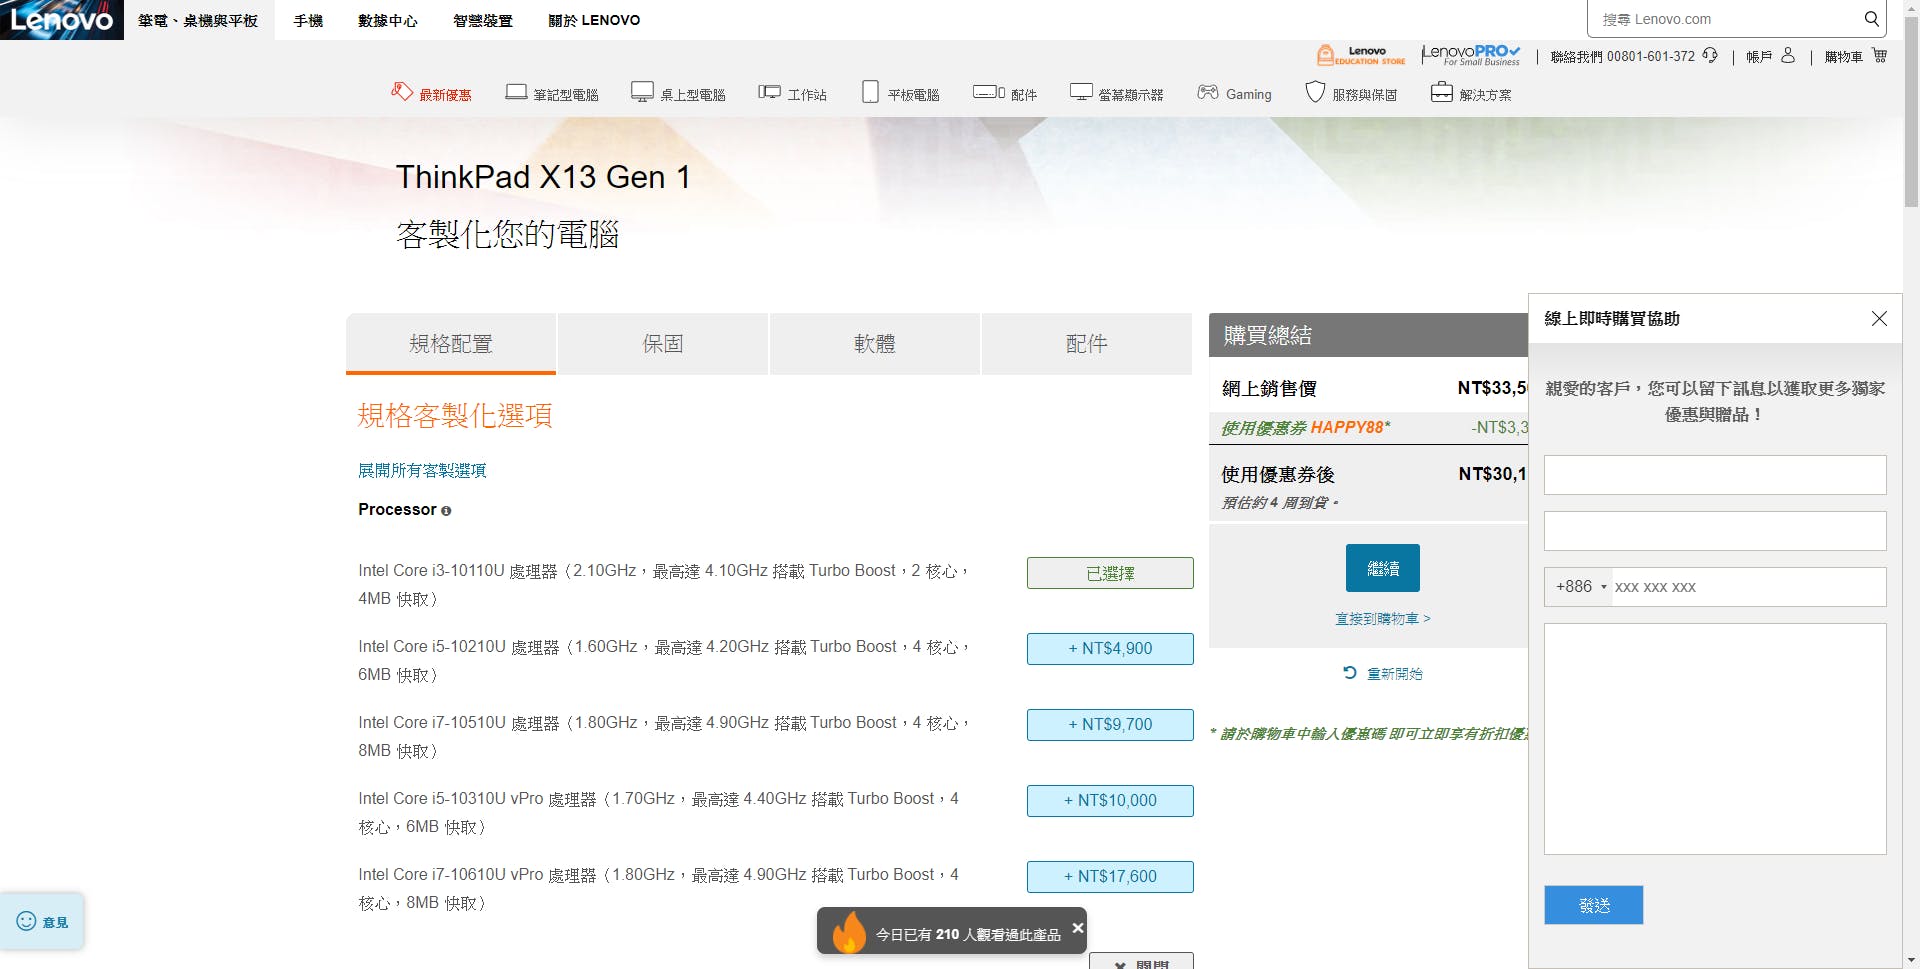Click the Gaming navigation link
This screenshot has width=1920, height=969.
click(x=1249, y=95)
